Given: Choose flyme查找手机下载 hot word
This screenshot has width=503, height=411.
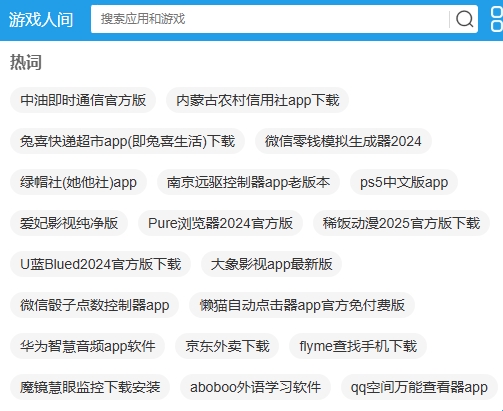Looking at the screenshot, I should coord(358,346).
